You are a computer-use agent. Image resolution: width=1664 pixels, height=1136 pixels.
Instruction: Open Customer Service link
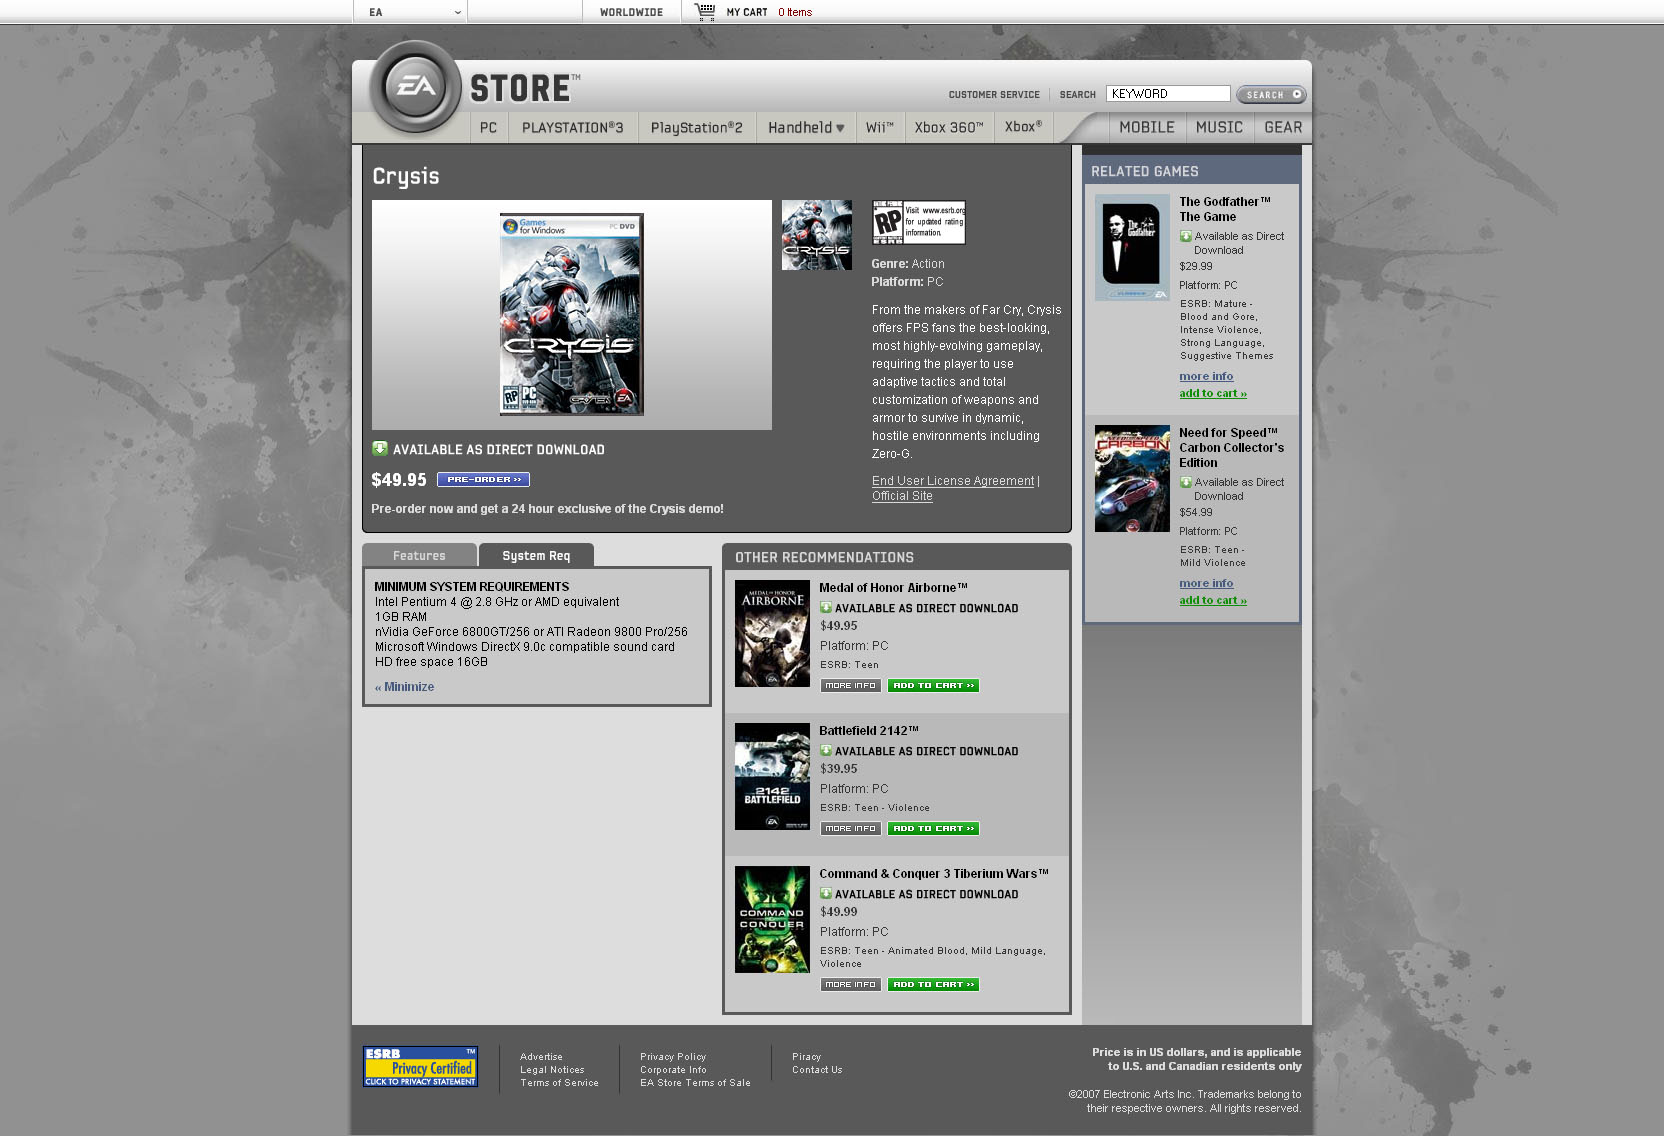pyautogui.click(x=994, y=95)
